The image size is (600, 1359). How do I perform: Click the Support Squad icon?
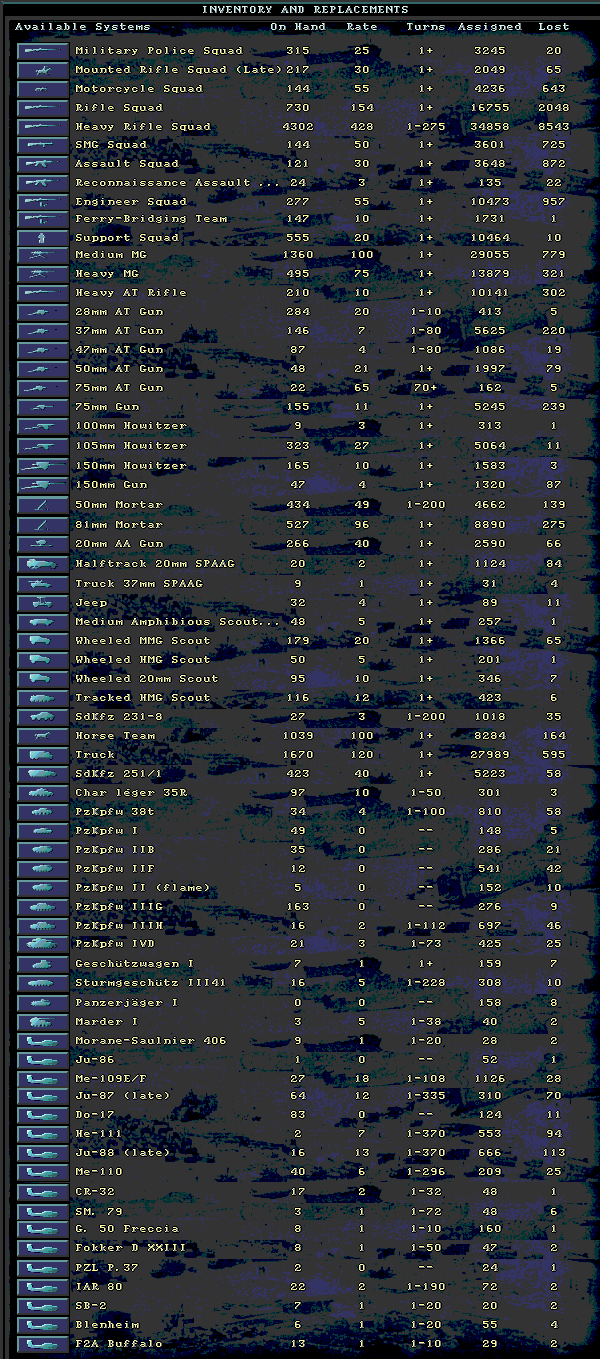point(42,238)
